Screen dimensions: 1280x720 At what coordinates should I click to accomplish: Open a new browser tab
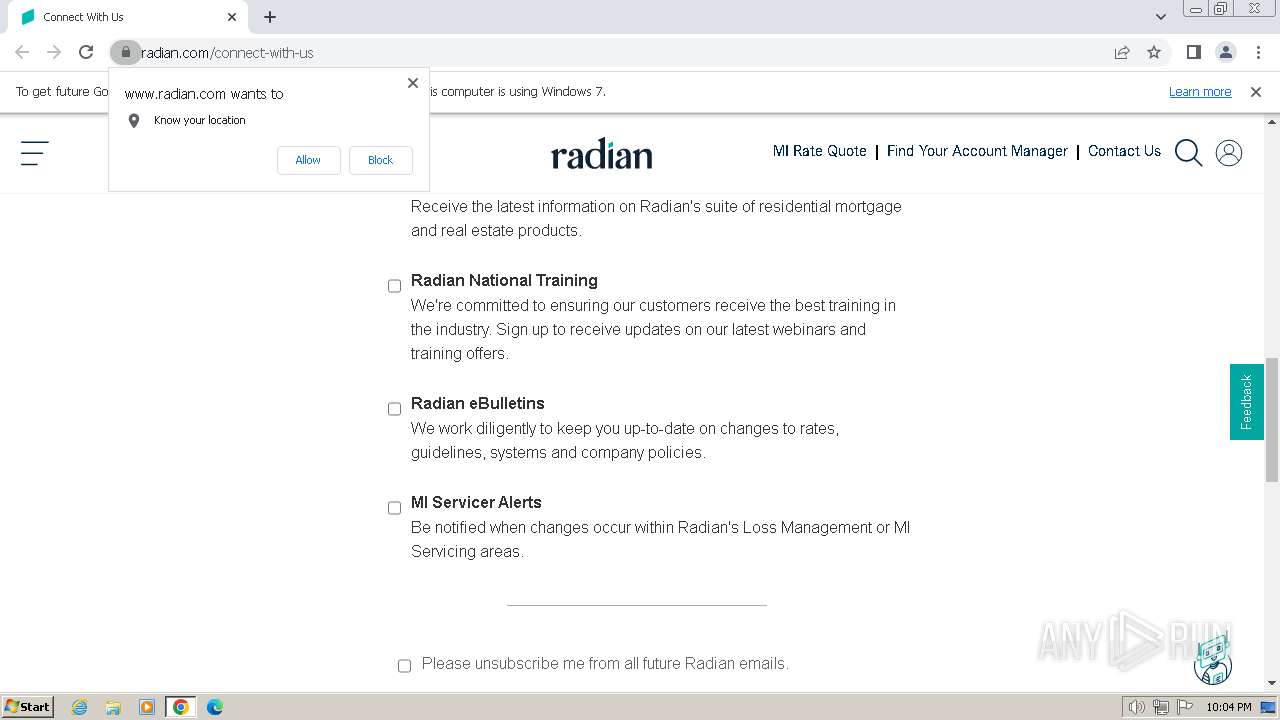pyautogui.click(x=270, y=17)
